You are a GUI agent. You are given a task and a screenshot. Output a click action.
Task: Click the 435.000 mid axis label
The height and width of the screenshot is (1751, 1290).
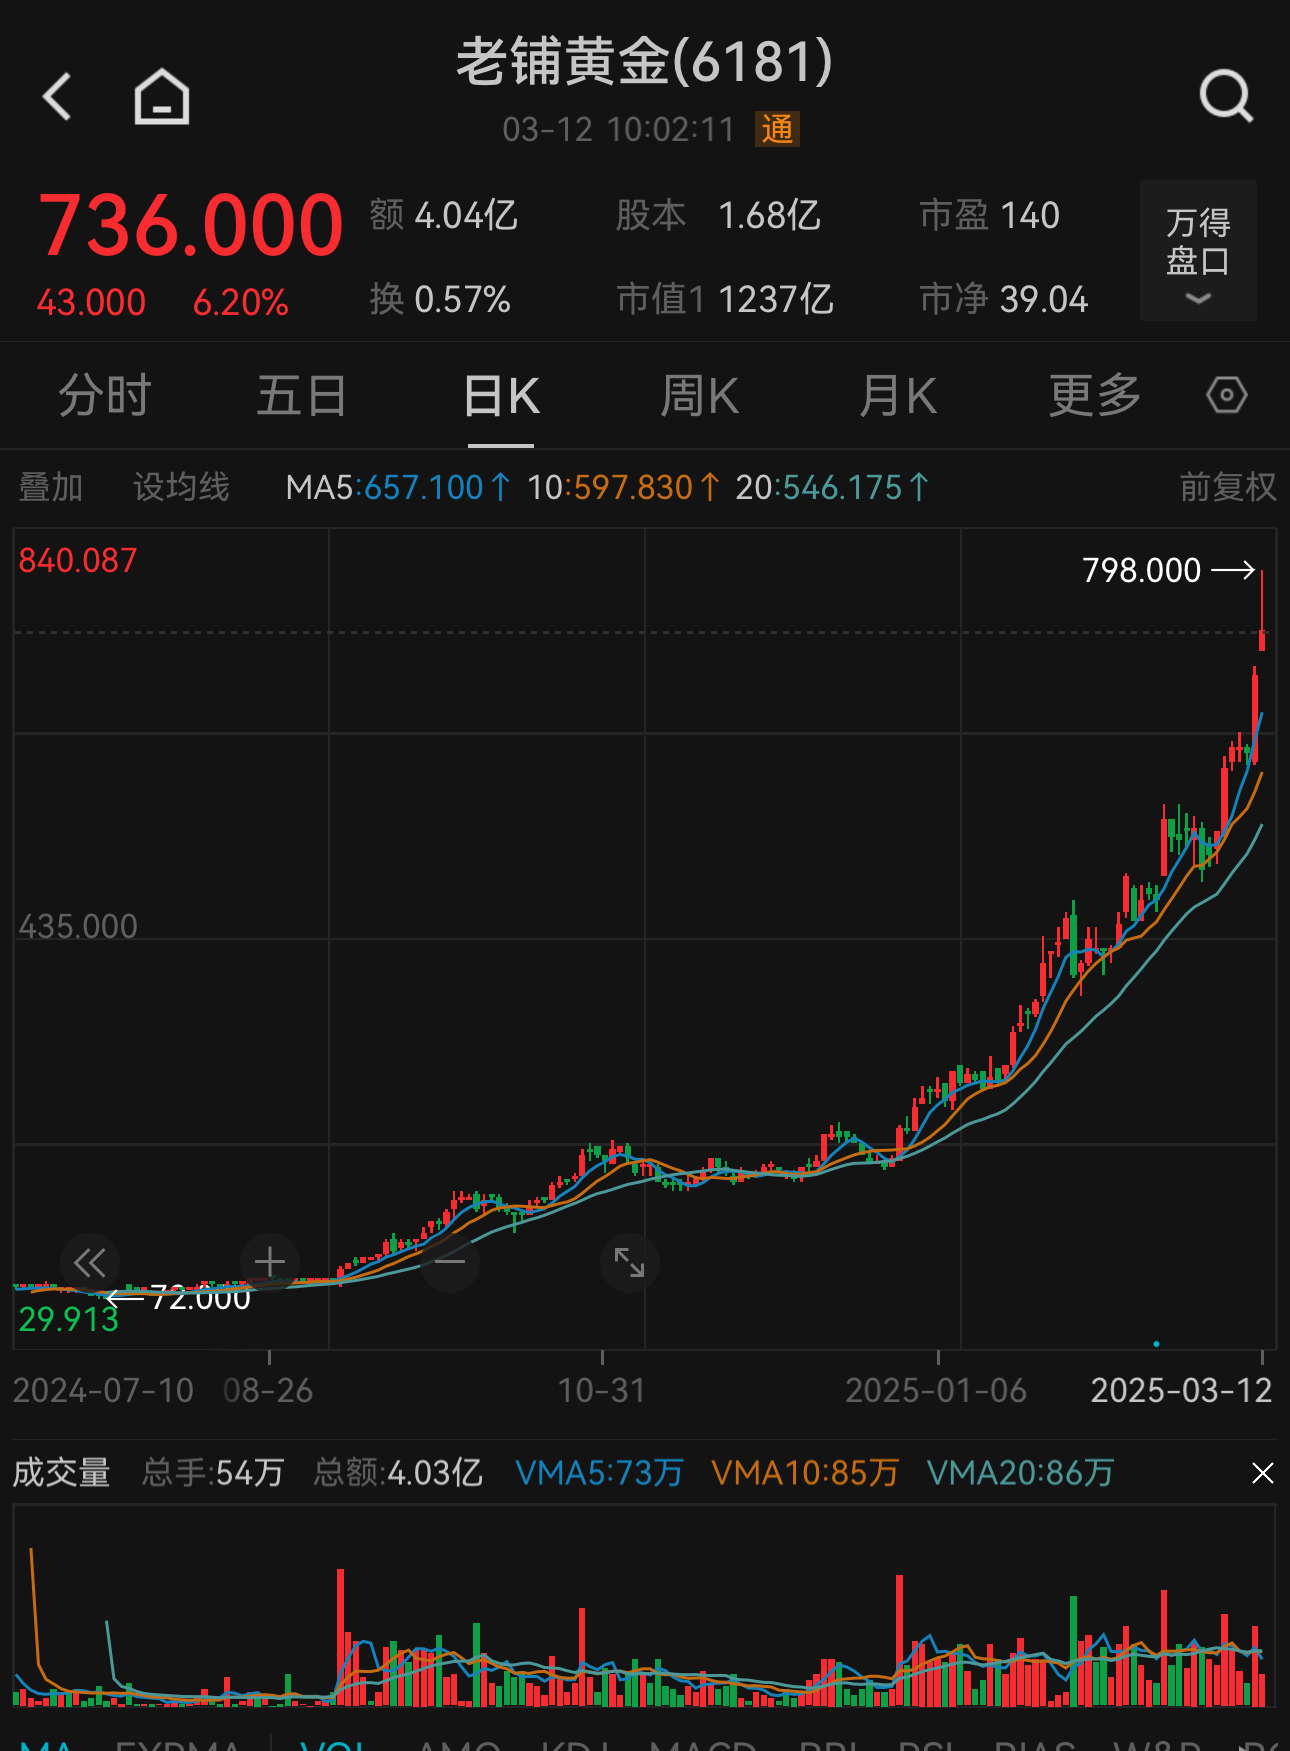[x=78, y=926]
